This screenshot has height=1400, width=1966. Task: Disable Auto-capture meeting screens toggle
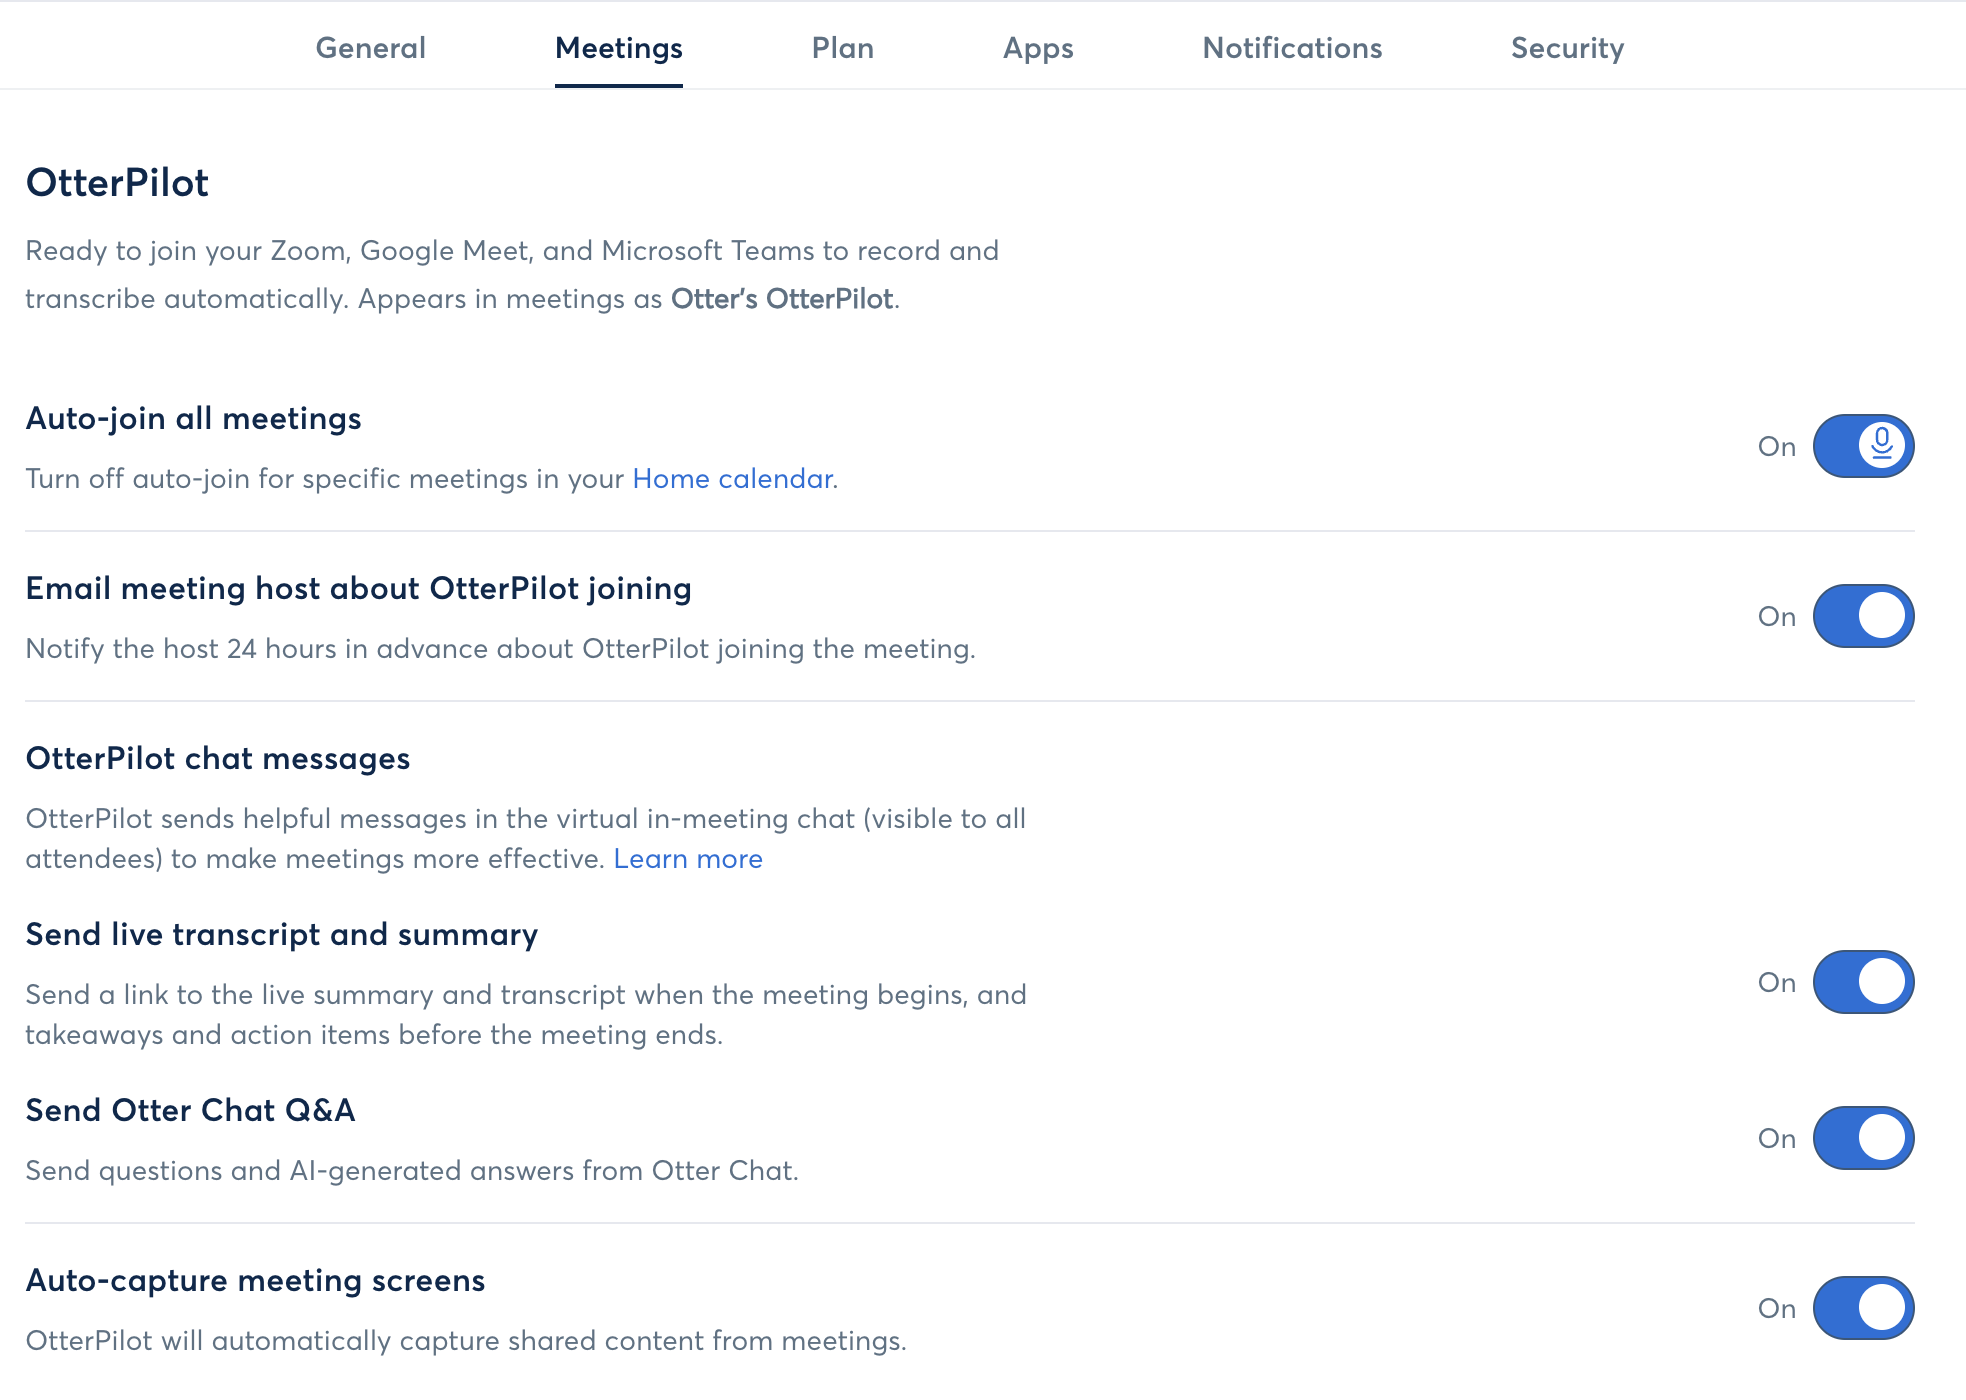click(x=1863, y=1308)
